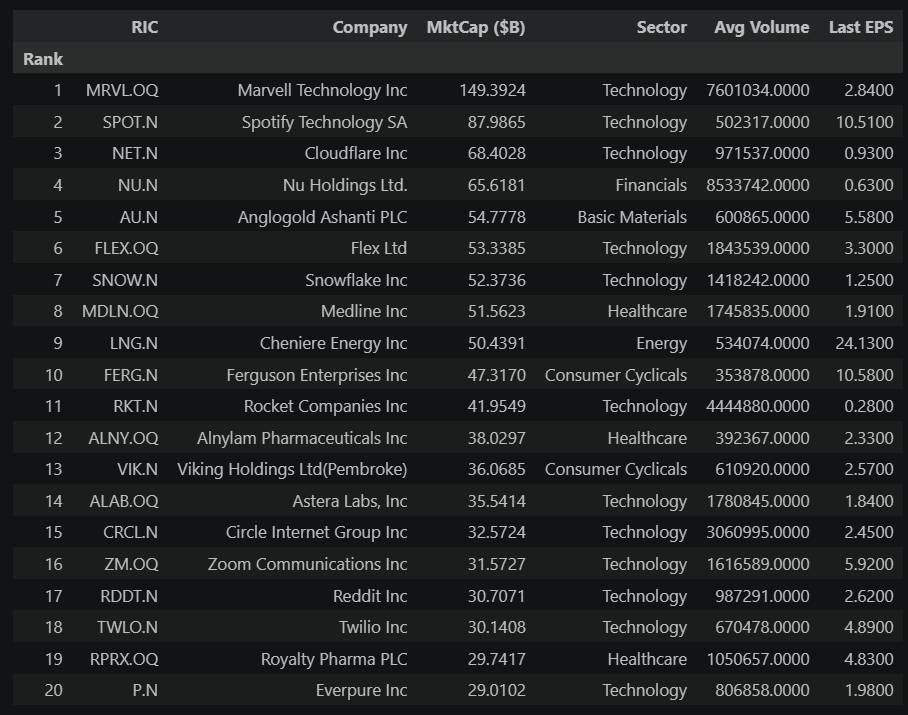This screenshot has width=908, height=715.
Task: Select the P.N ticker cell
Action: (144, 691)
